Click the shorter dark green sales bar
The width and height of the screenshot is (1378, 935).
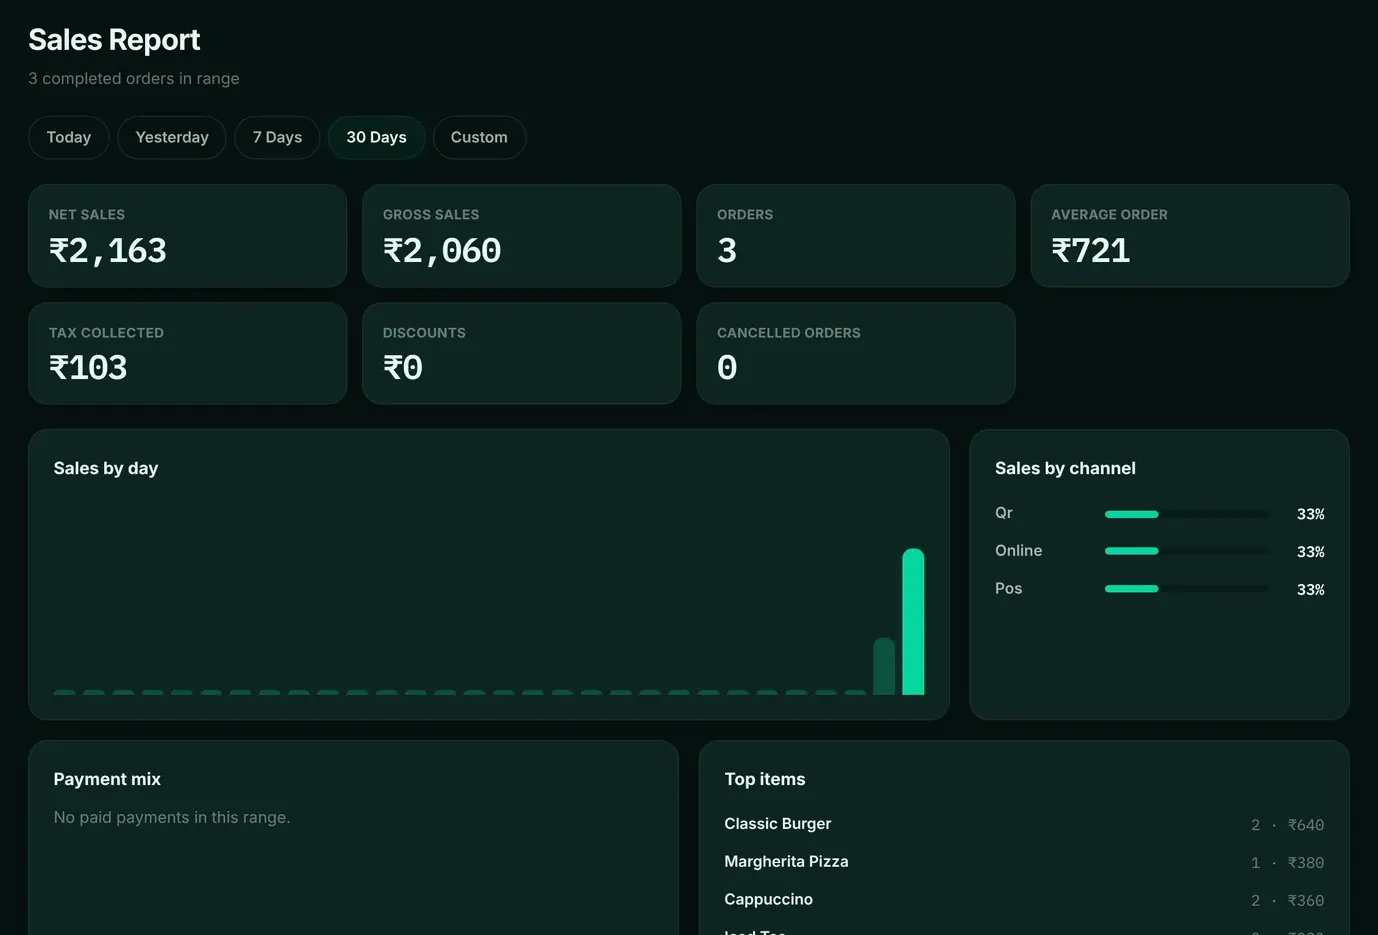[x=884, y=666]
